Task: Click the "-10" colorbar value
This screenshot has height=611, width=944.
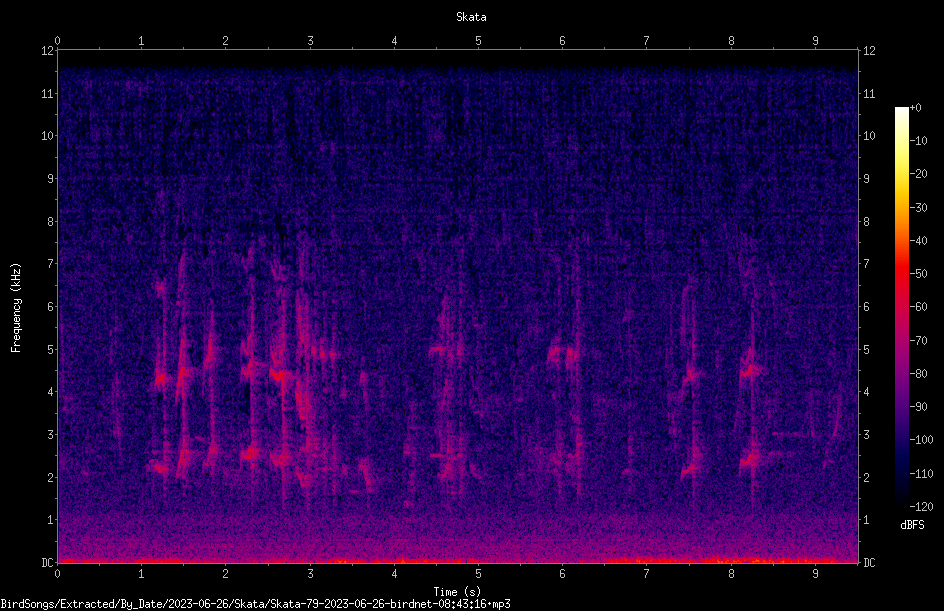Action: pos(918,141)
